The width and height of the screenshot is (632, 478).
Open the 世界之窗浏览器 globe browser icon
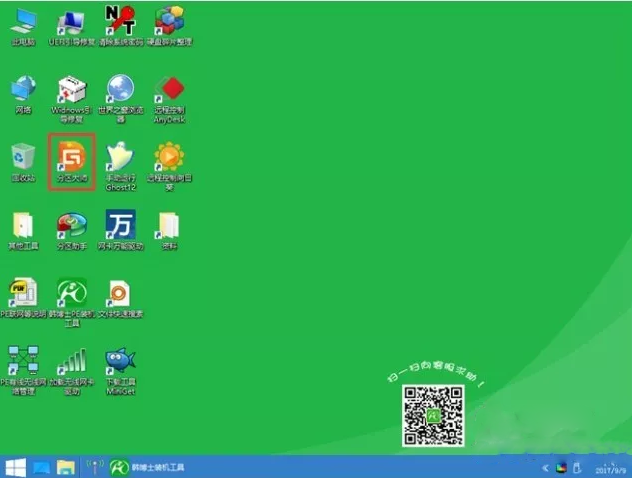pyautogui.click(x=120, y=90)
